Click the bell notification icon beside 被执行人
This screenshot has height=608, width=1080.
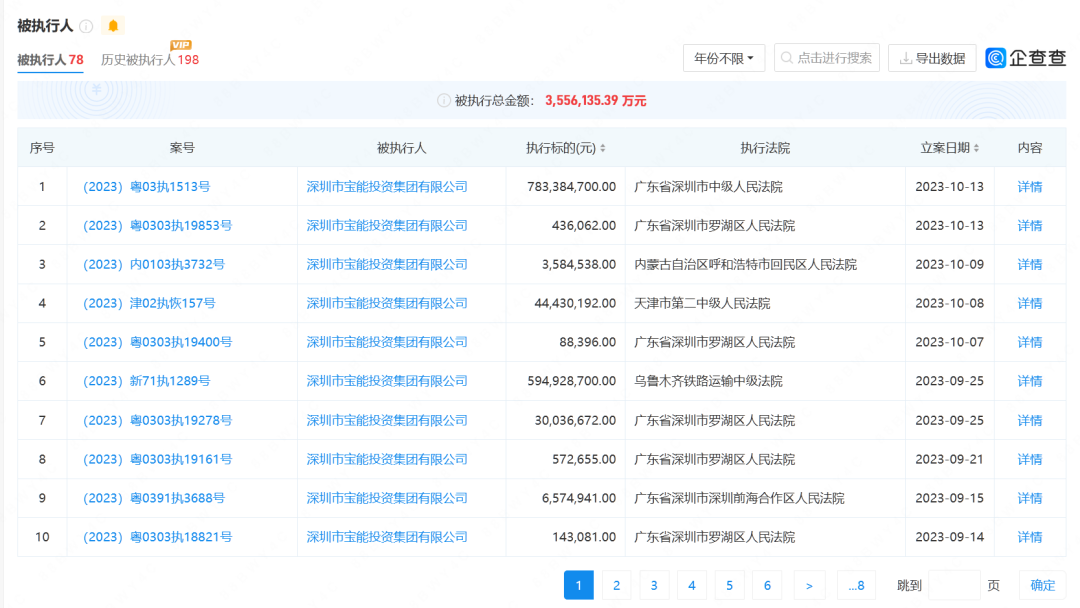point(112,26)
